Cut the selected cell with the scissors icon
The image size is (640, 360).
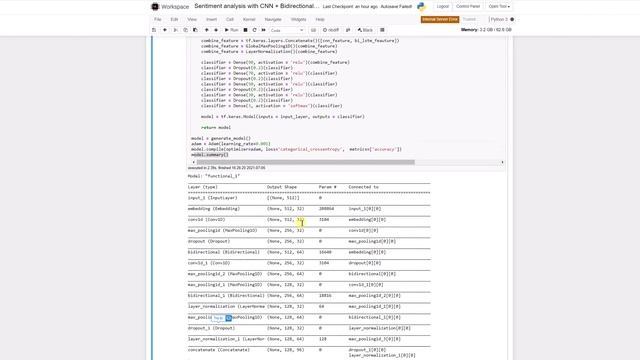[x=176, y=30]
